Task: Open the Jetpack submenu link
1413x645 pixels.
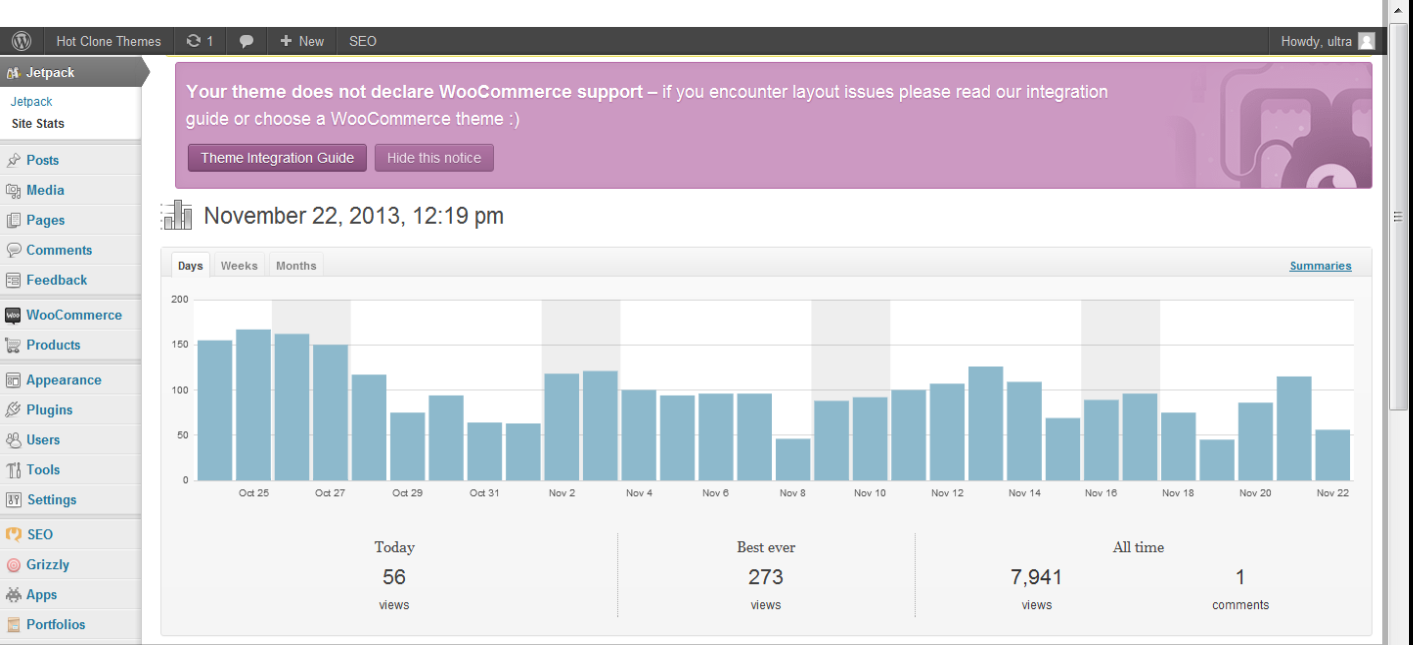Action: point(31,102)
